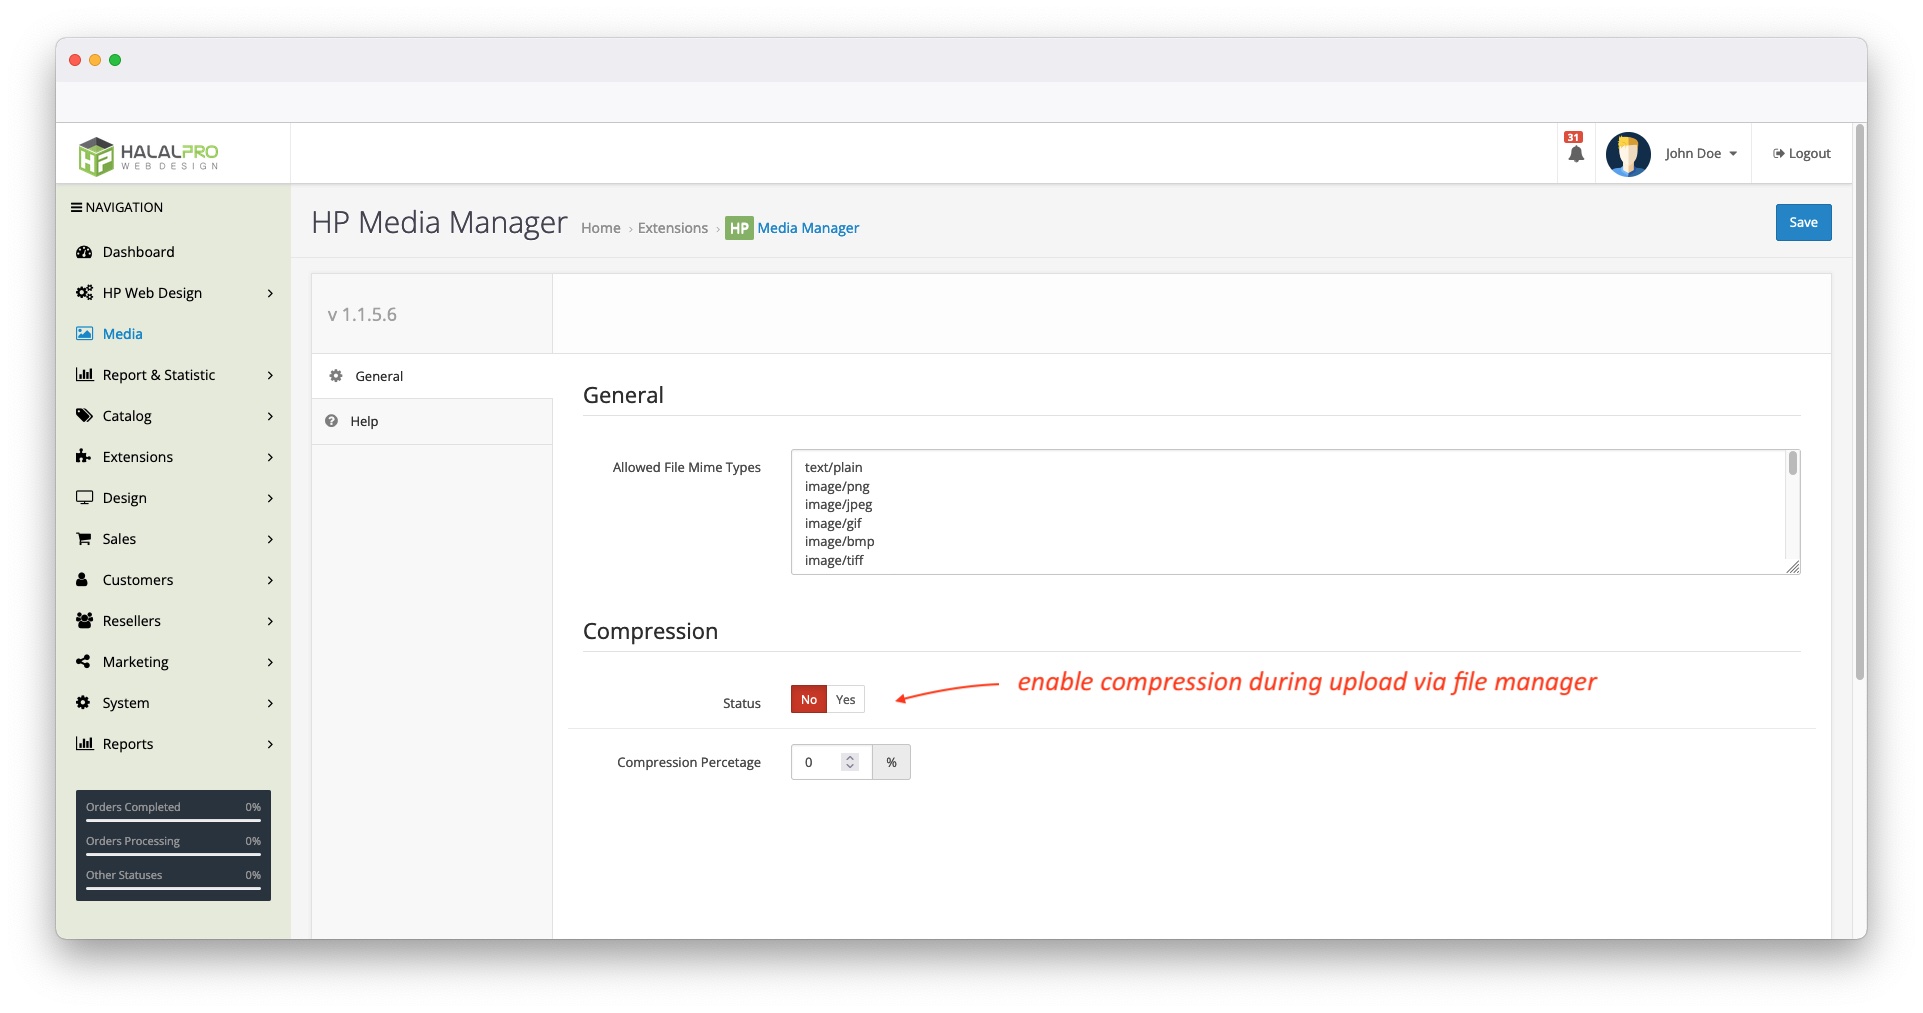Screen dimensions: 1923x1013
Task: Expand the System sidebar menu
Action: pyautogui.click(x=173, y=703)
